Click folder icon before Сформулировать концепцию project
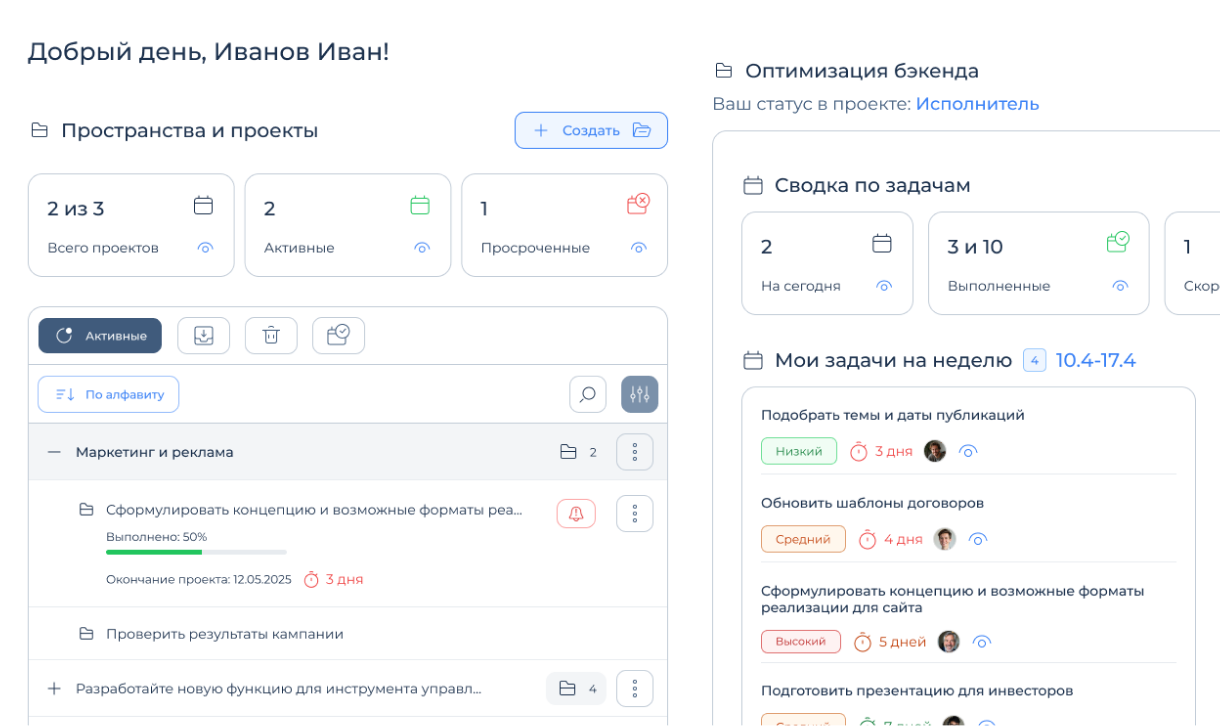The image size is (1220, 726). click(x=87, y=510)
